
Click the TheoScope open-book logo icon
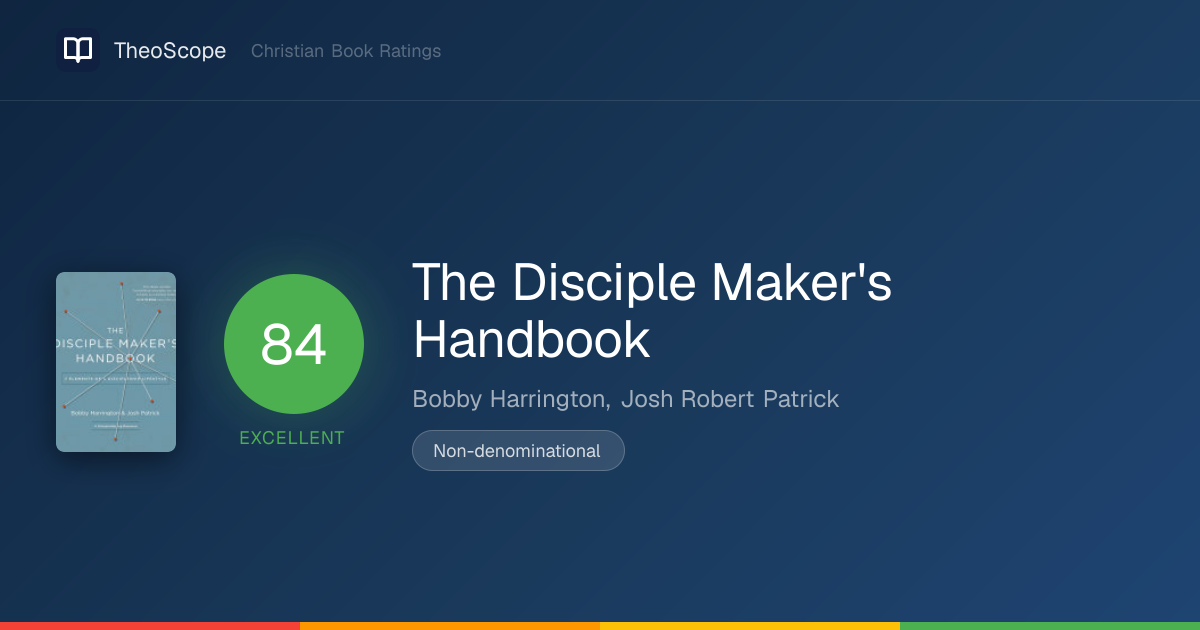pos(78,50)
